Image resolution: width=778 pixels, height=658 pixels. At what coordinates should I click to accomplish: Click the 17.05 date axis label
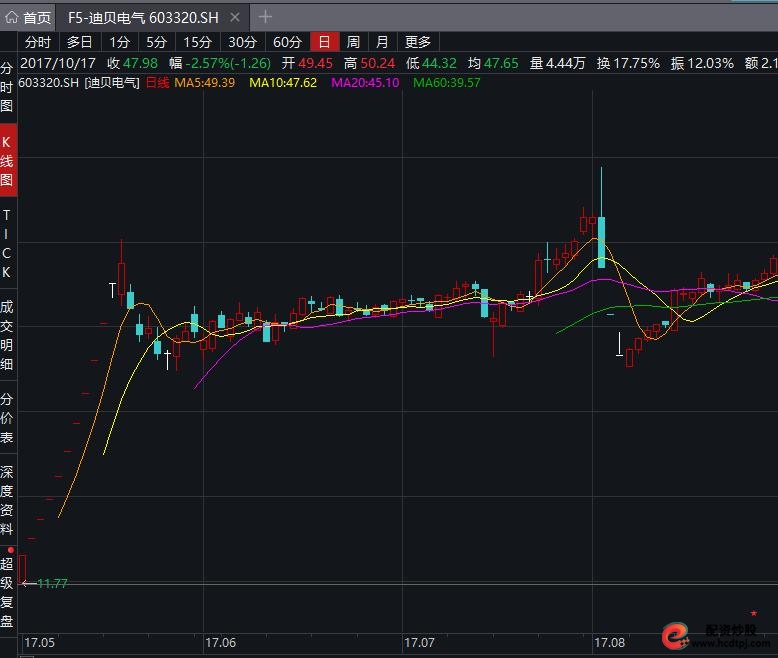coord(40,643)
